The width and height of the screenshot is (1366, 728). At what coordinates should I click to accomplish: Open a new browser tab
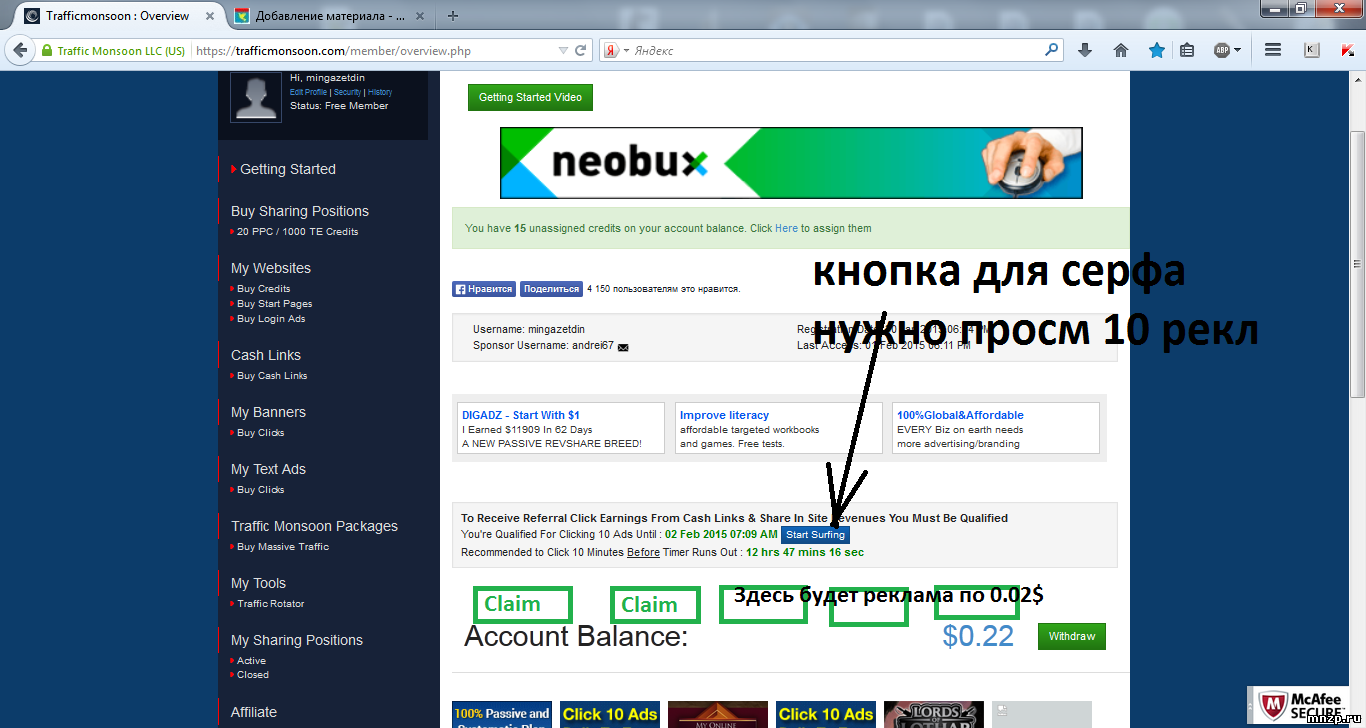point(453,16)
